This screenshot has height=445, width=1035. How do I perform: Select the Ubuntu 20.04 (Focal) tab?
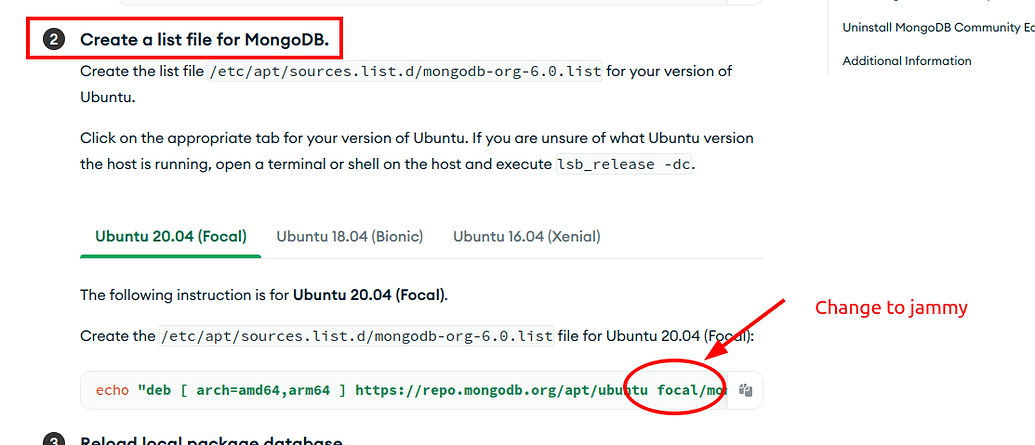click(171, 237)
